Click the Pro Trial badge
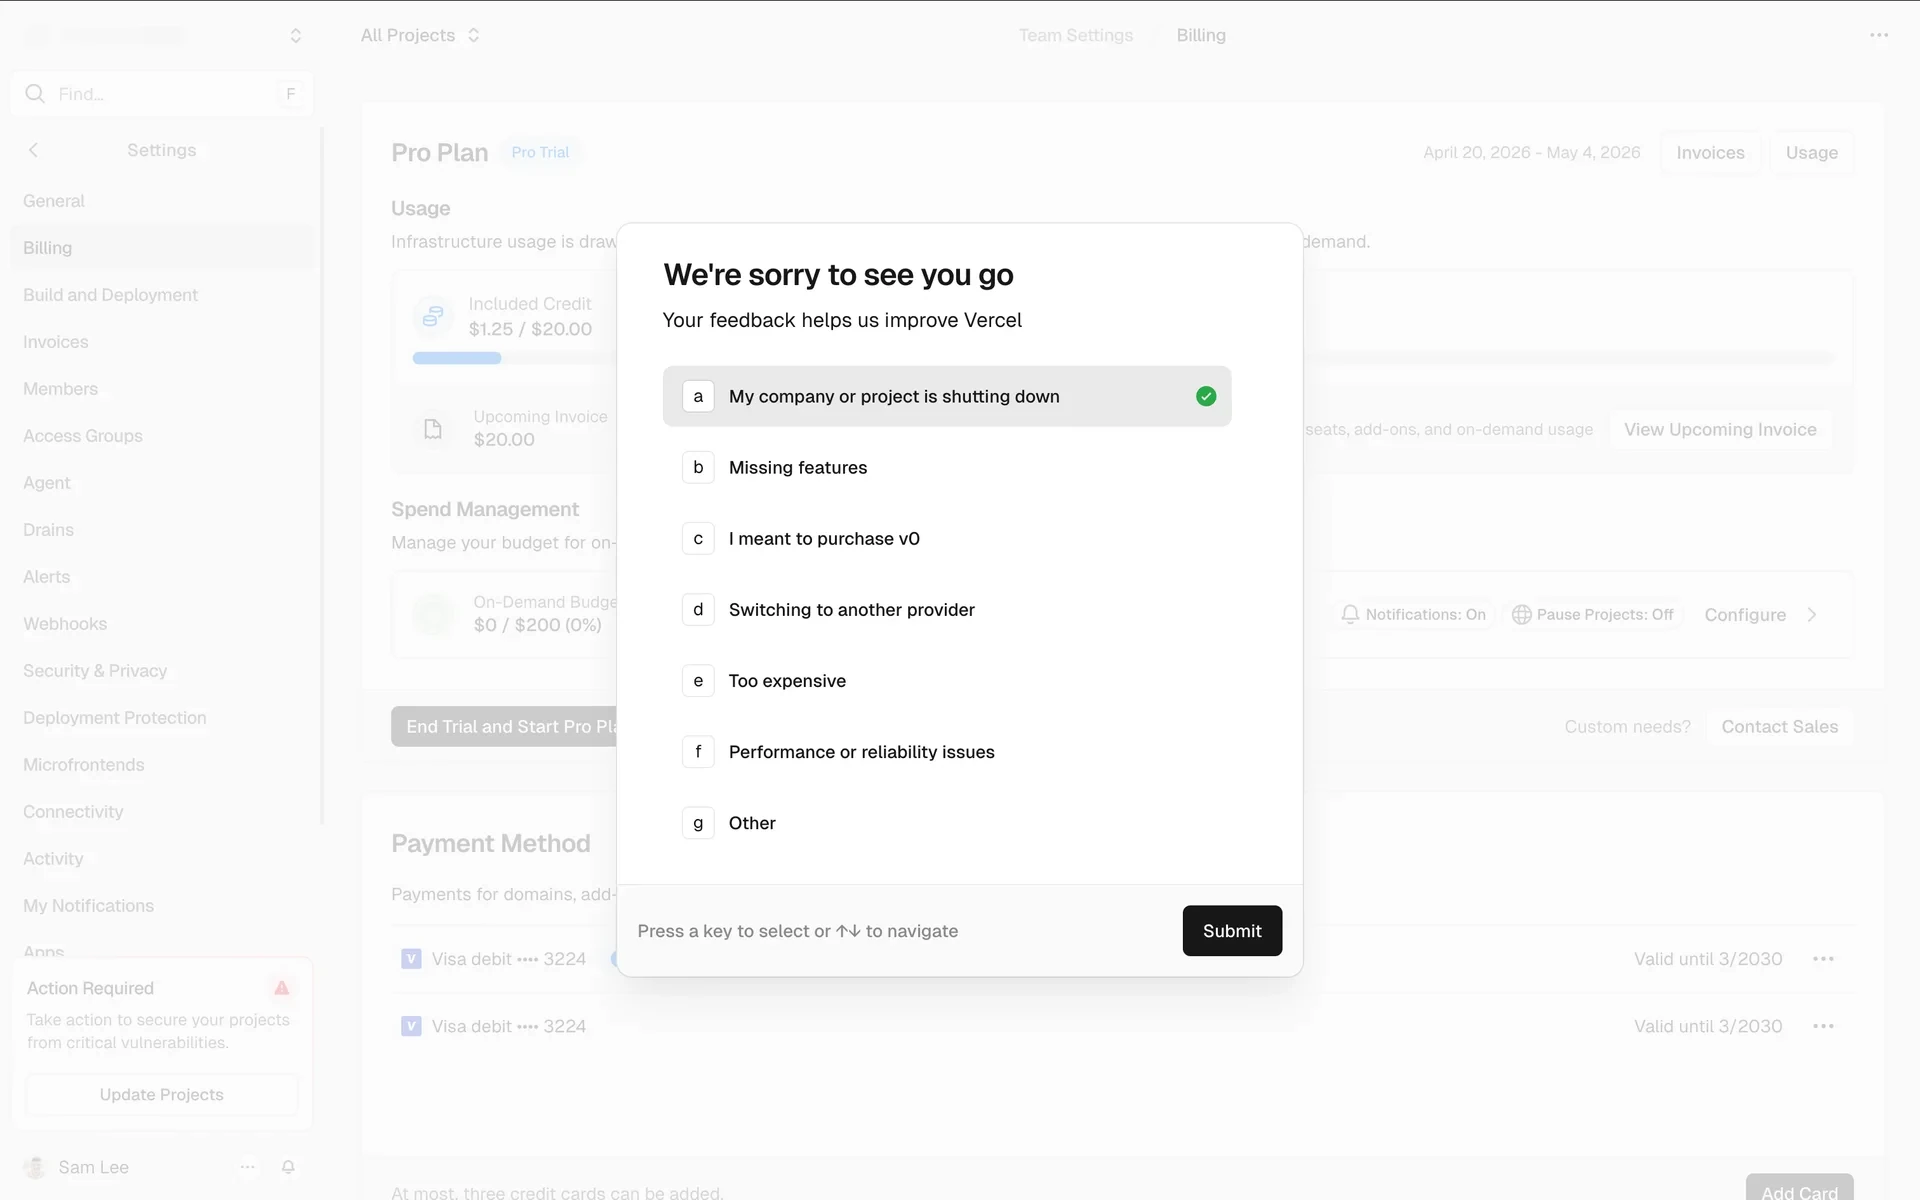The width and height of the screenshot is (1920, 1200). [x=540, y=152]
